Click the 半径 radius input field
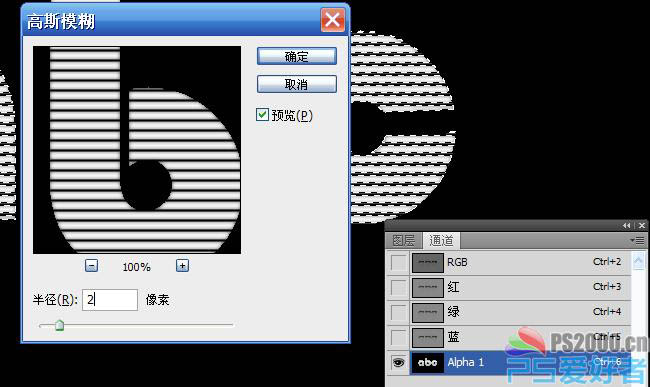This screenshot has height=387, width=650. pyautogui.click(x=110, y=300)
